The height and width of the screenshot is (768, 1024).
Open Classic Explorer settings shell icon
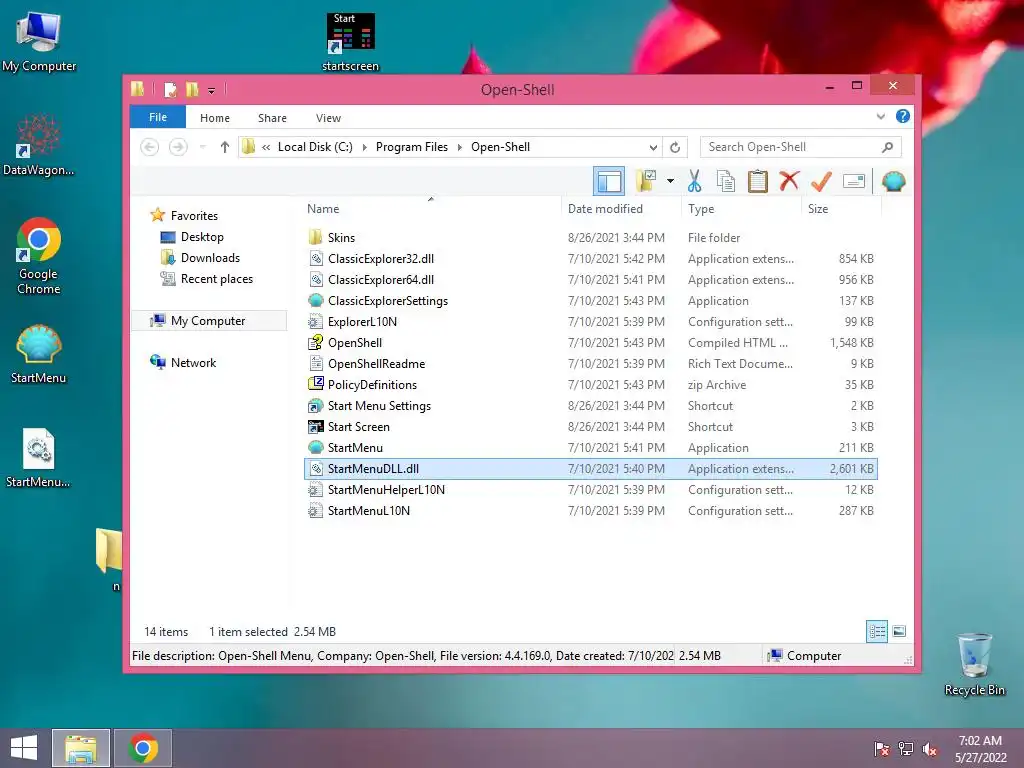pyautogui.click(x=893, y=181)
